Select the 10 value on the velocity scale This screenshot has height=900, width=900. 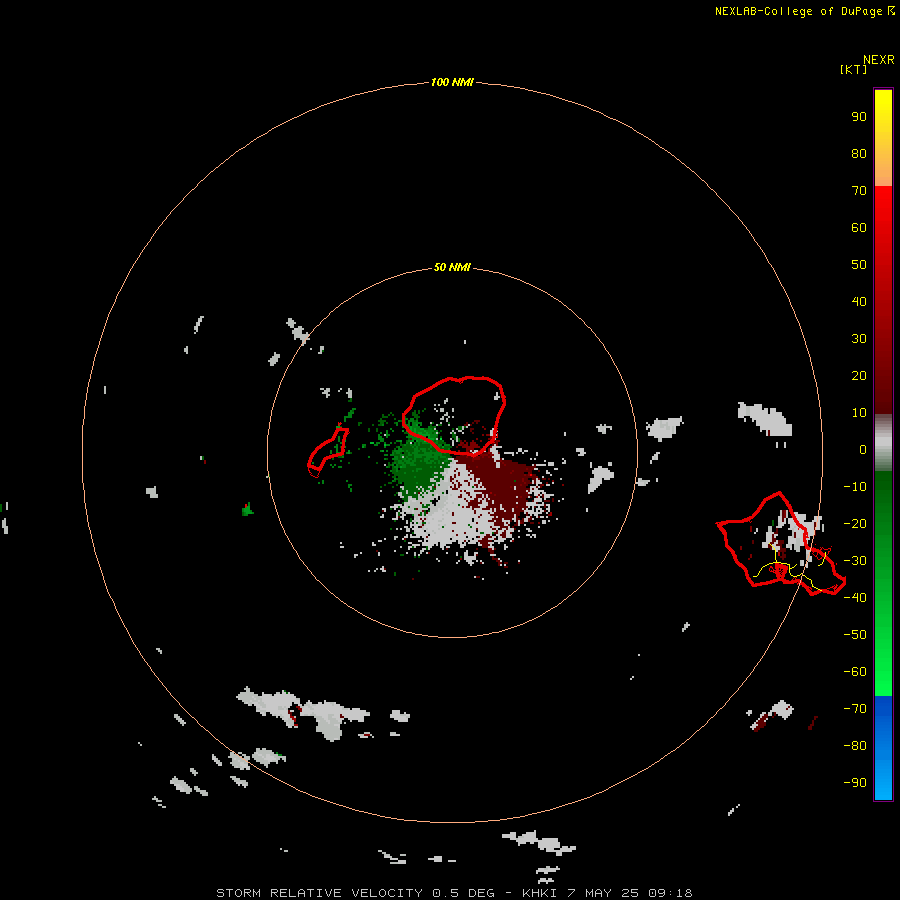click(x=859, y=413)
